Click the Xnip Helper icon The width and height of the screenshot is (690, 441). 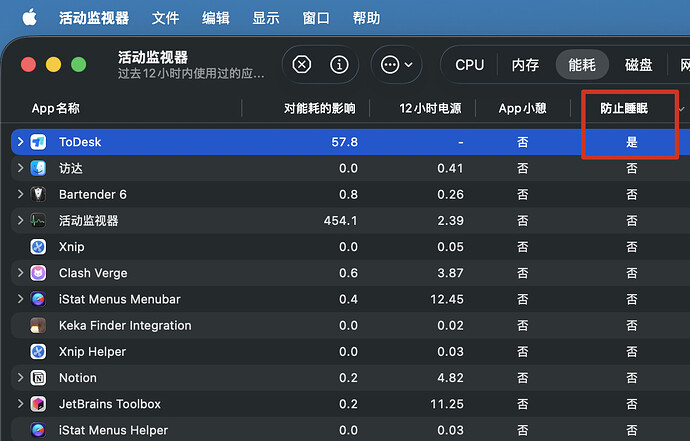pos(38,352)
